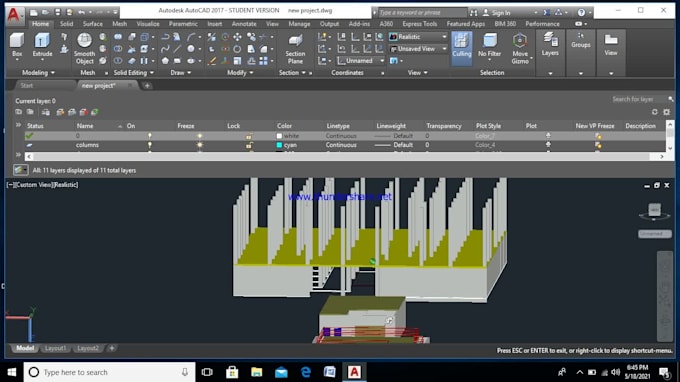Viewport: 680px width, 382px height.
Task: Click the layer list refresh icon
Action: click(x=654, y=112)
